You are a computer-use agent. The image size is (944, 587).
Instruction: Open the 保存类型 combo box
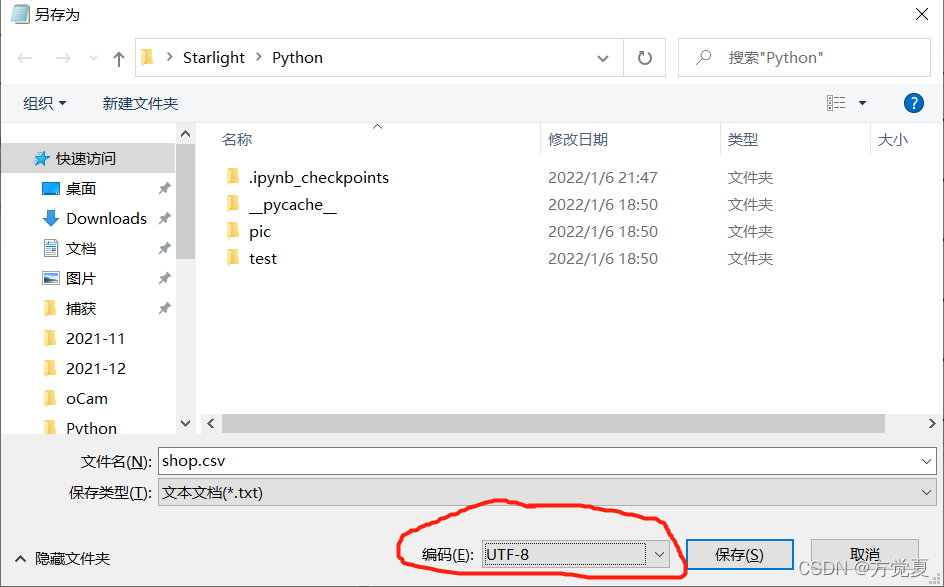[547, 493]
